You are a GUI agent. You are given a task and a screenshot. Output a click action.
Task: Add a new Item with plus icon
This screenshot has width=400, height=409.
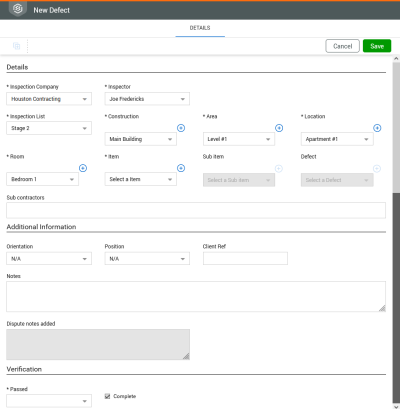[x=181, y=168]
